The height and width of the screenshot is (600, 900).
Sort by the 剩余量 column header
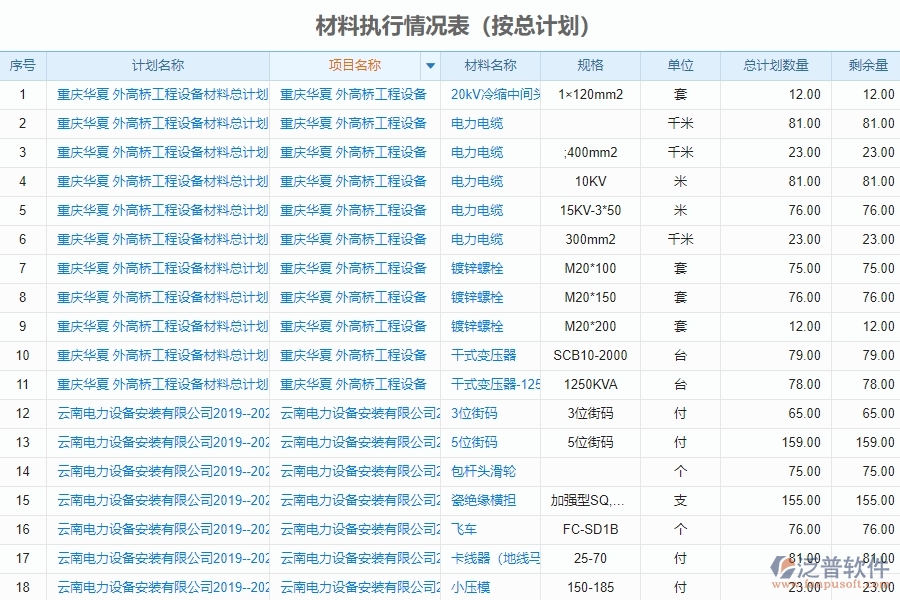[x=864, y=65]
